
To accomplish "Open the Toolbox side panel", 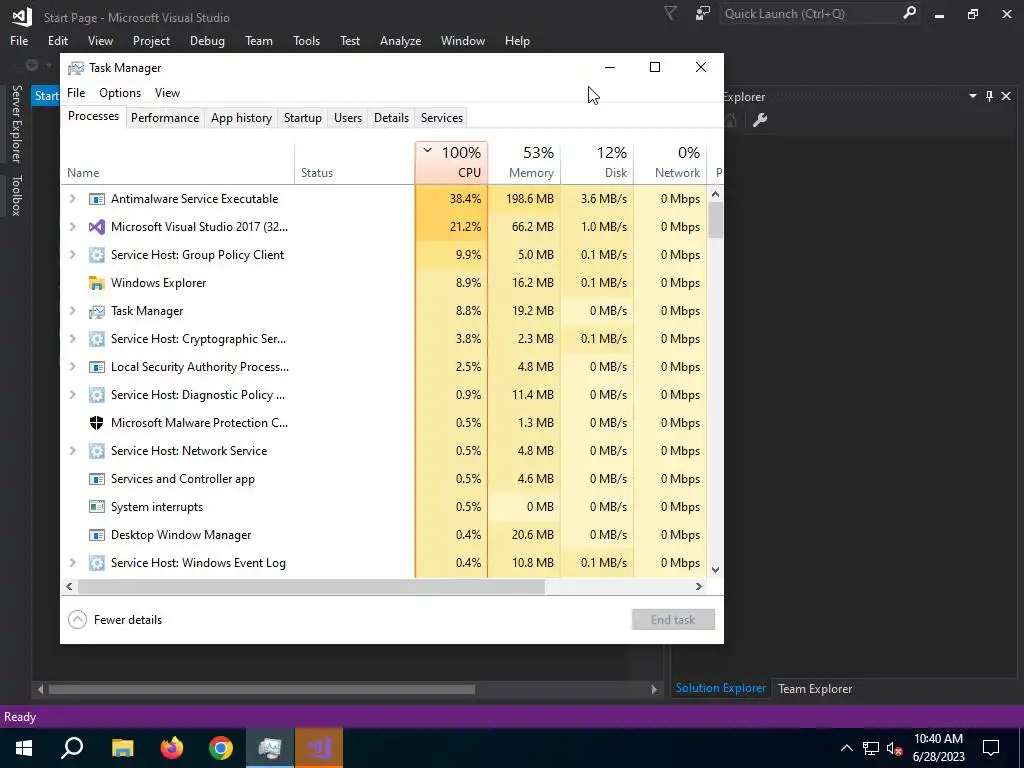I will 16,195.
